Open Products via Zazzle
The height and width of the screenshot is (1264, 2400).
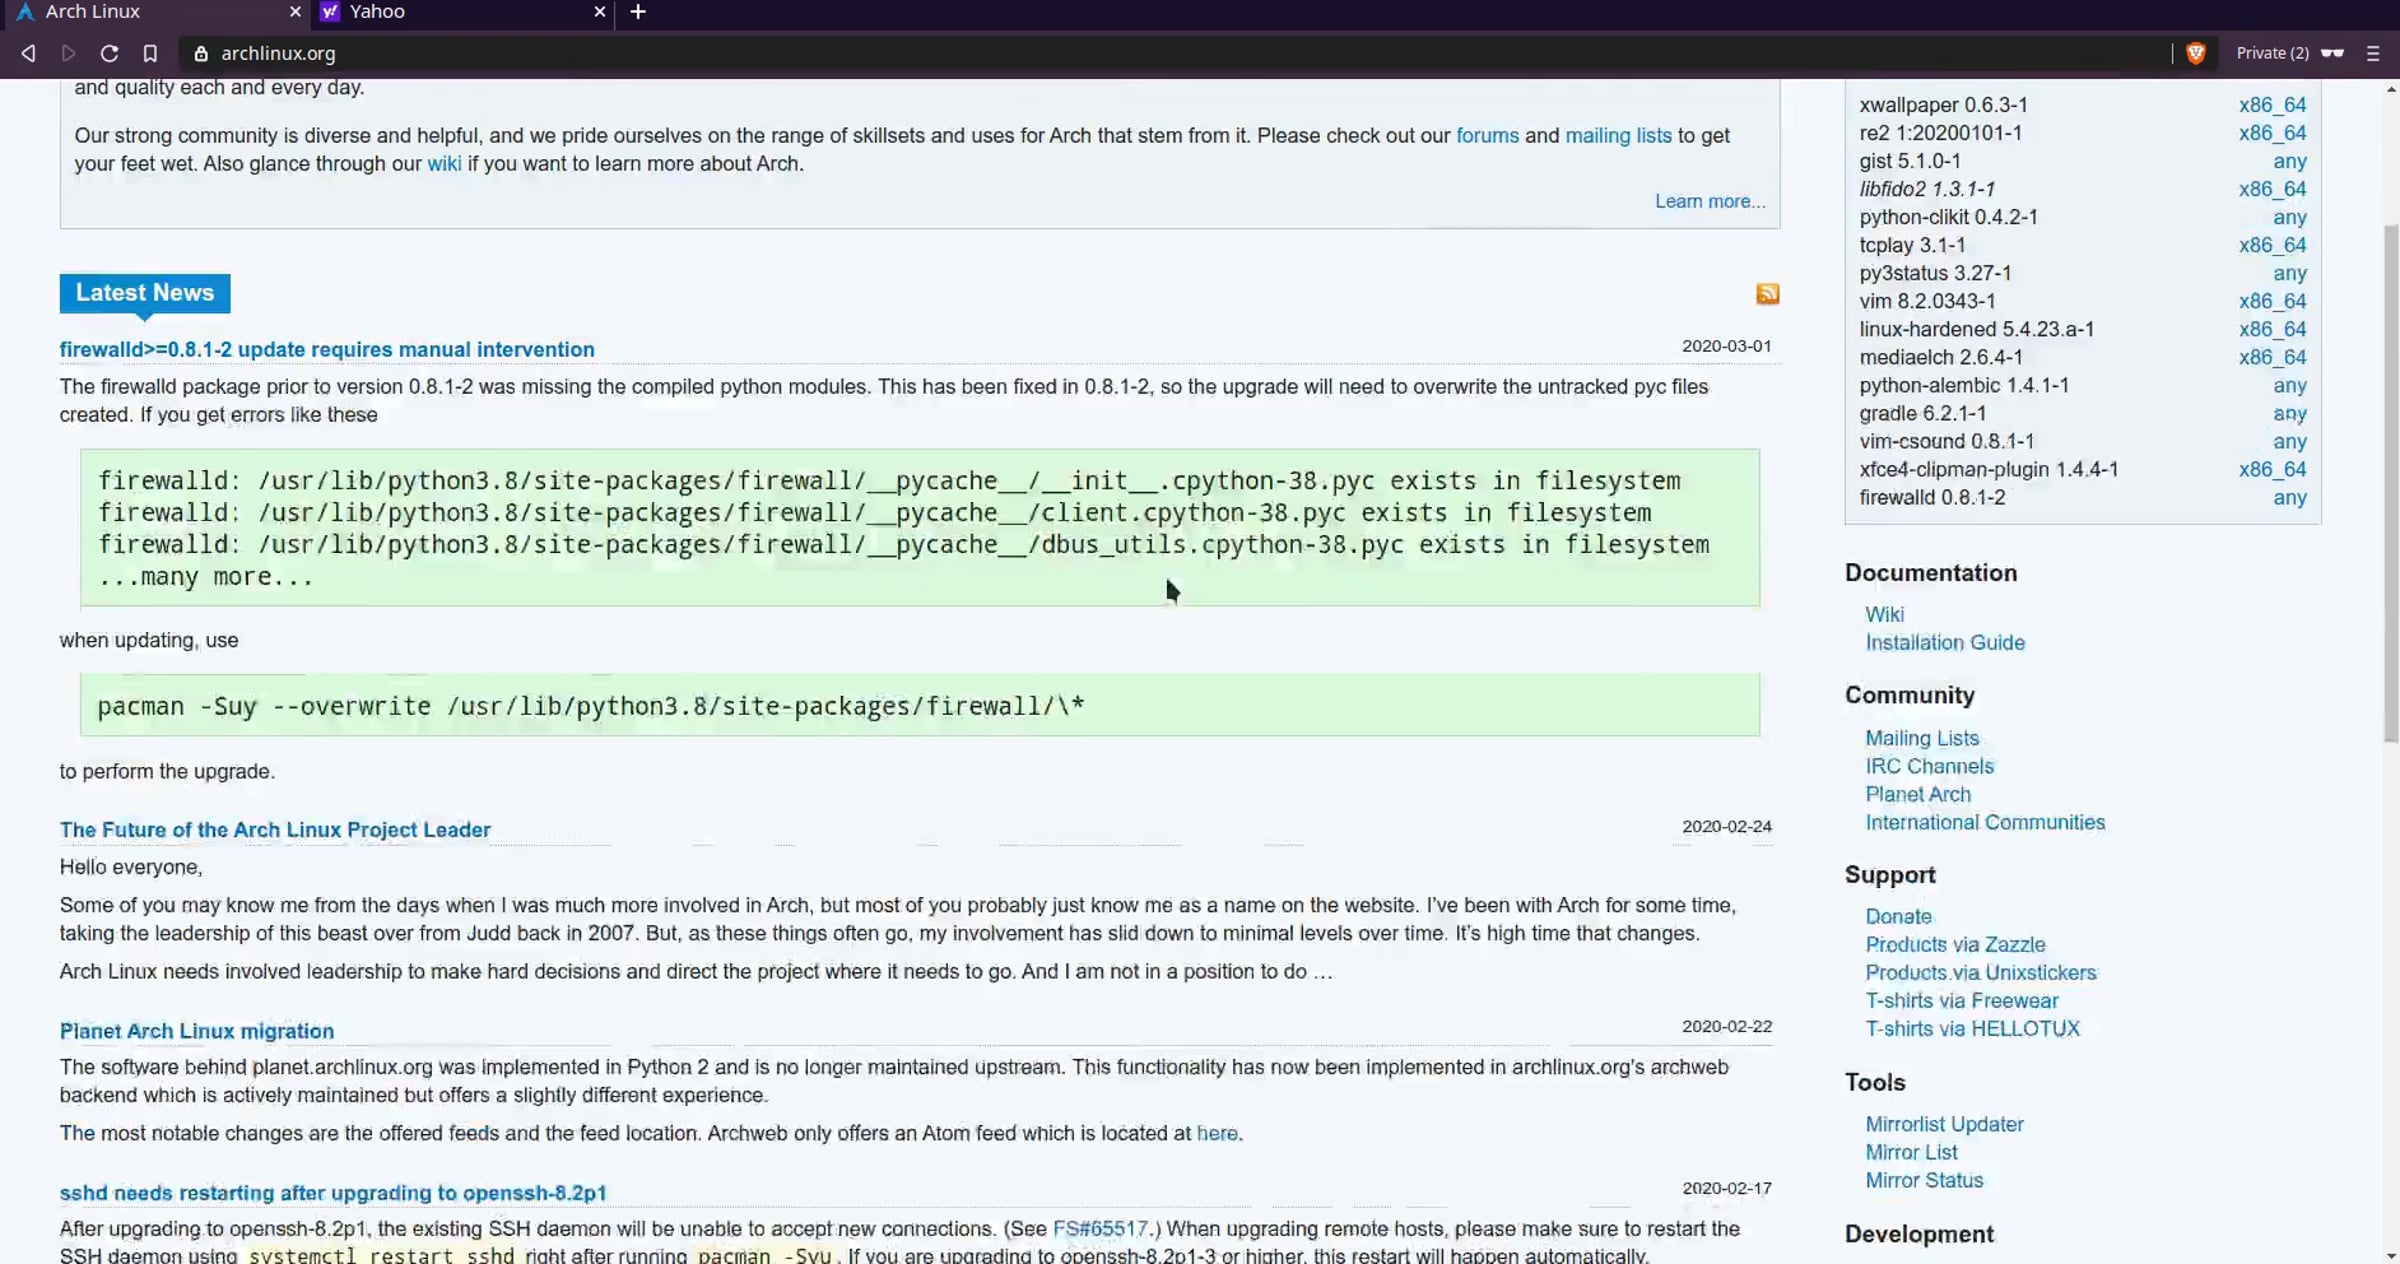[x=1955, y=944]
